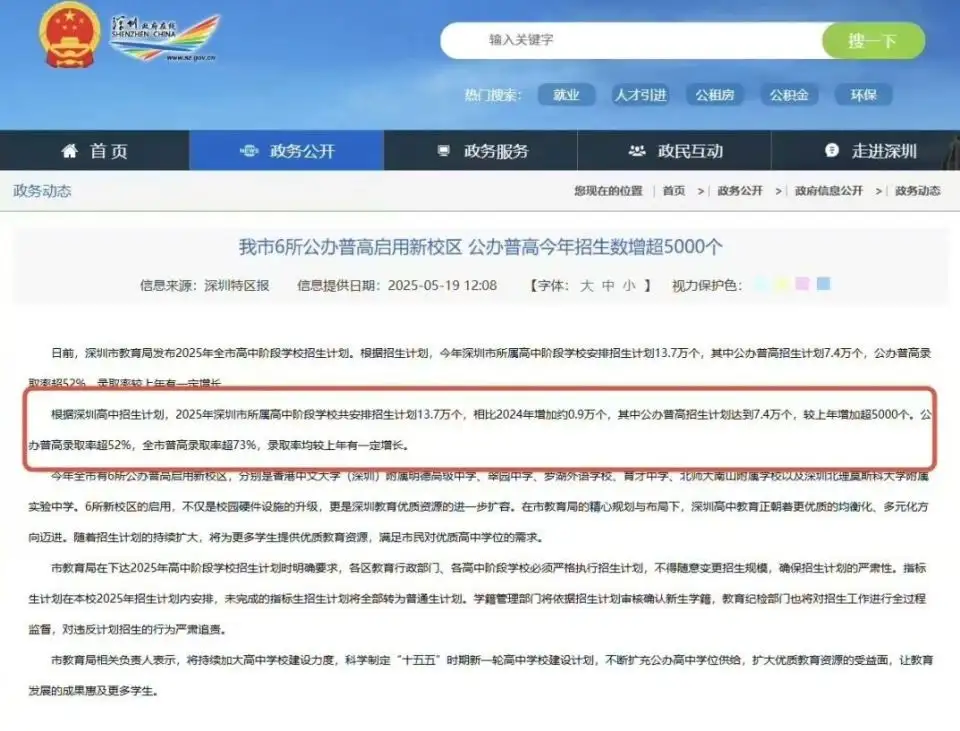This screenshot has width=960, height=731.
Task: Click the monitor icon beside 政务服务
Action: pos(444,151)
